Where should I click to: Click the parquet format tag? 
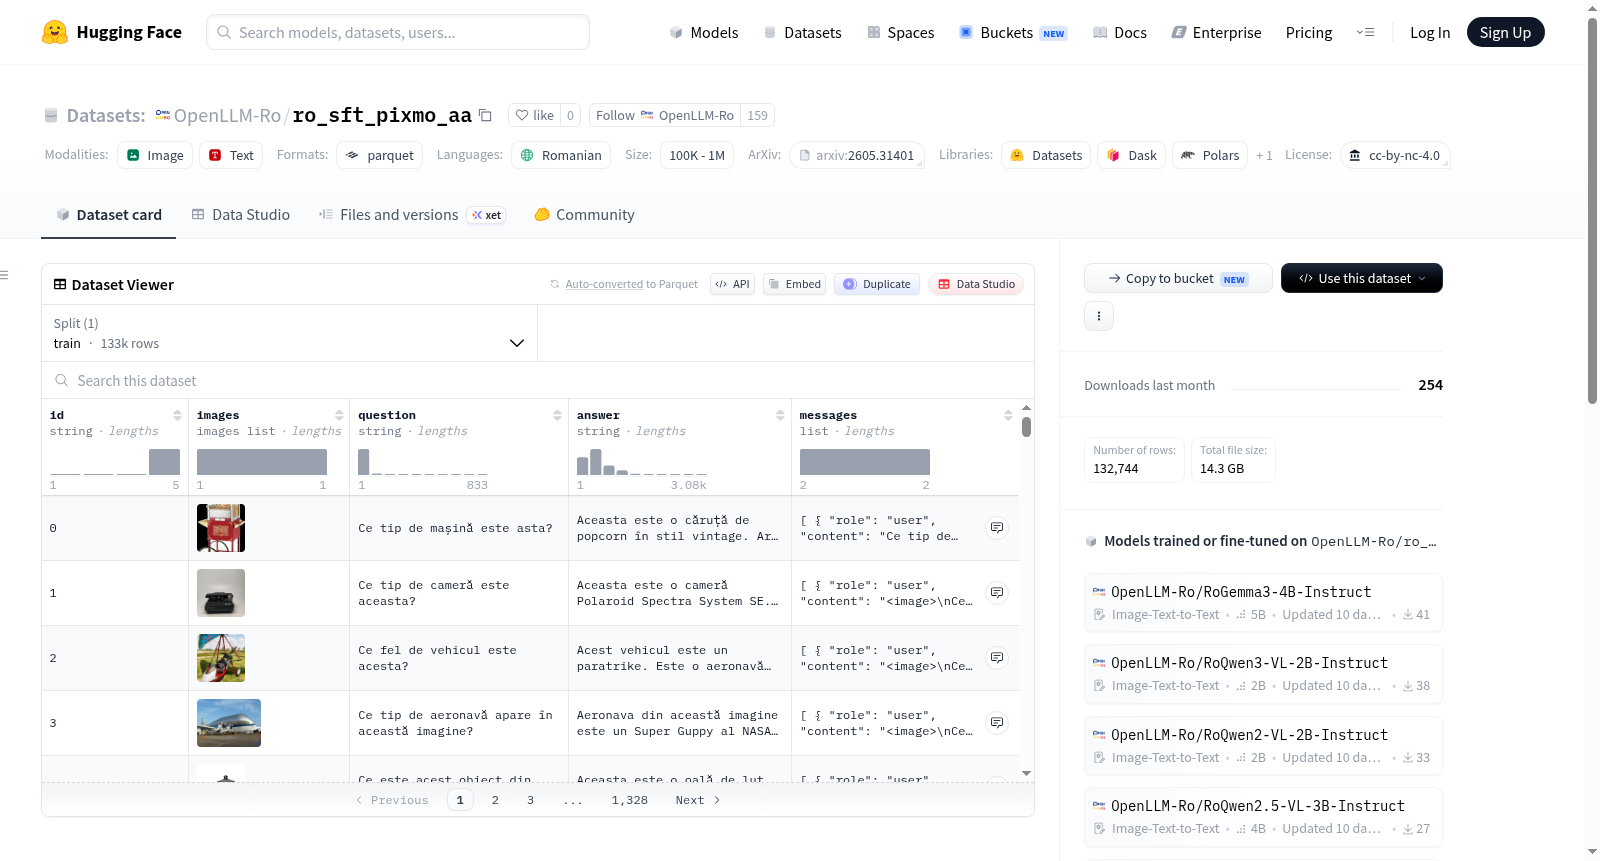380,155
